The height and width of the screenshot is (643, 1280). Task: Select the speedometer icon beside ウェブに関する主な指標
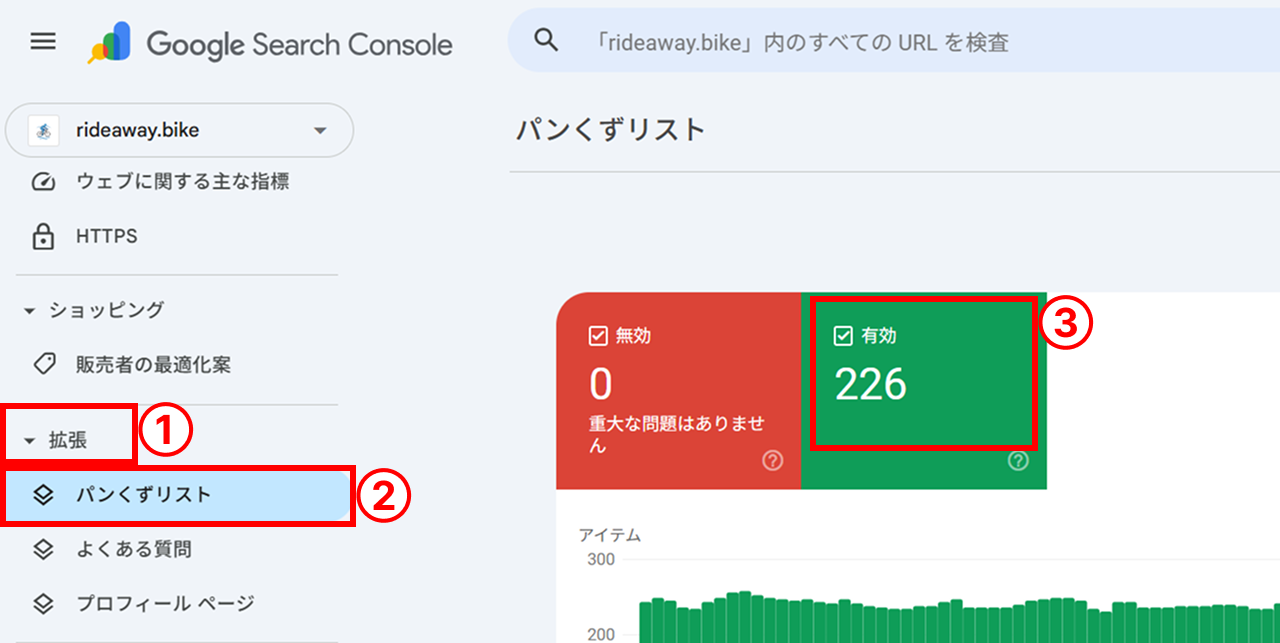(43, 181)
